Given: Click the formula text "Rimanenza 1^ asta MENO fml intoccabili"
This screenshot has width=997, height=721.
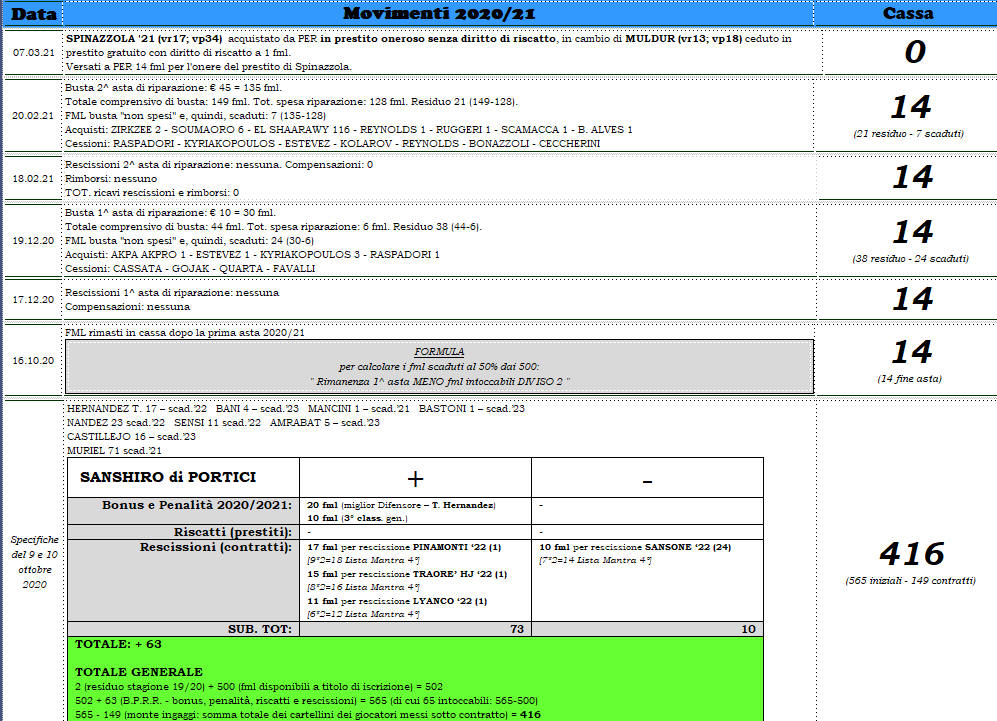Looking at the screenshot, I should tap(439, 381).
